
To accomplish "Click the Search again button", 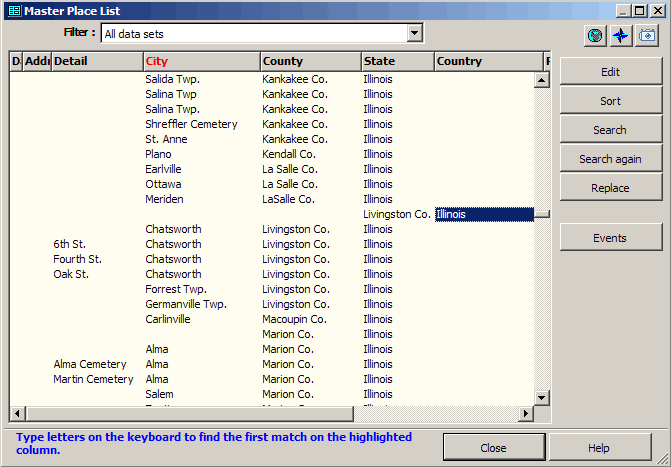I will coord(610,159).
